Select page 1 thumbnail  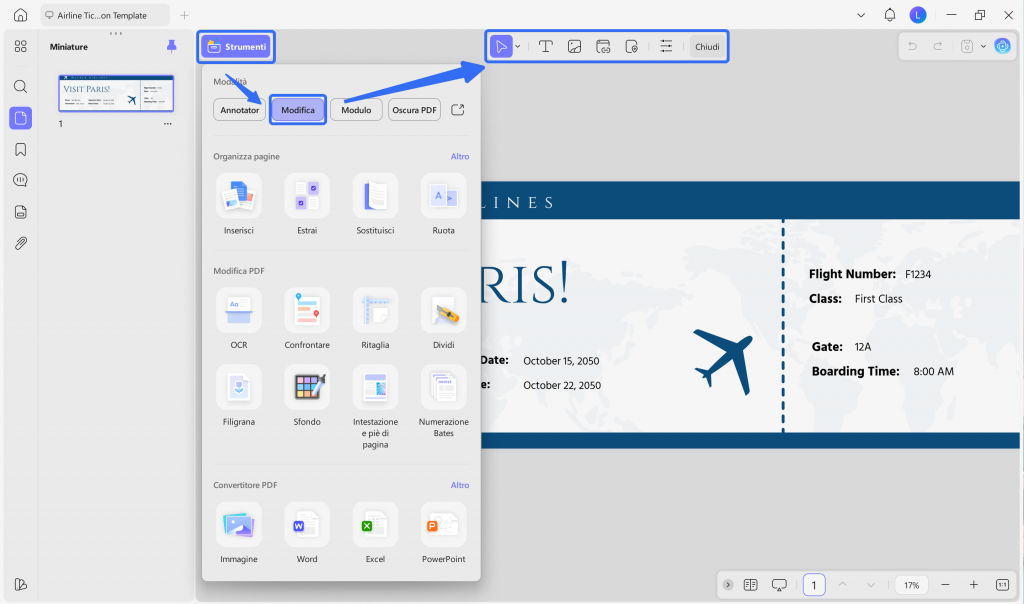tap(116, 93)
